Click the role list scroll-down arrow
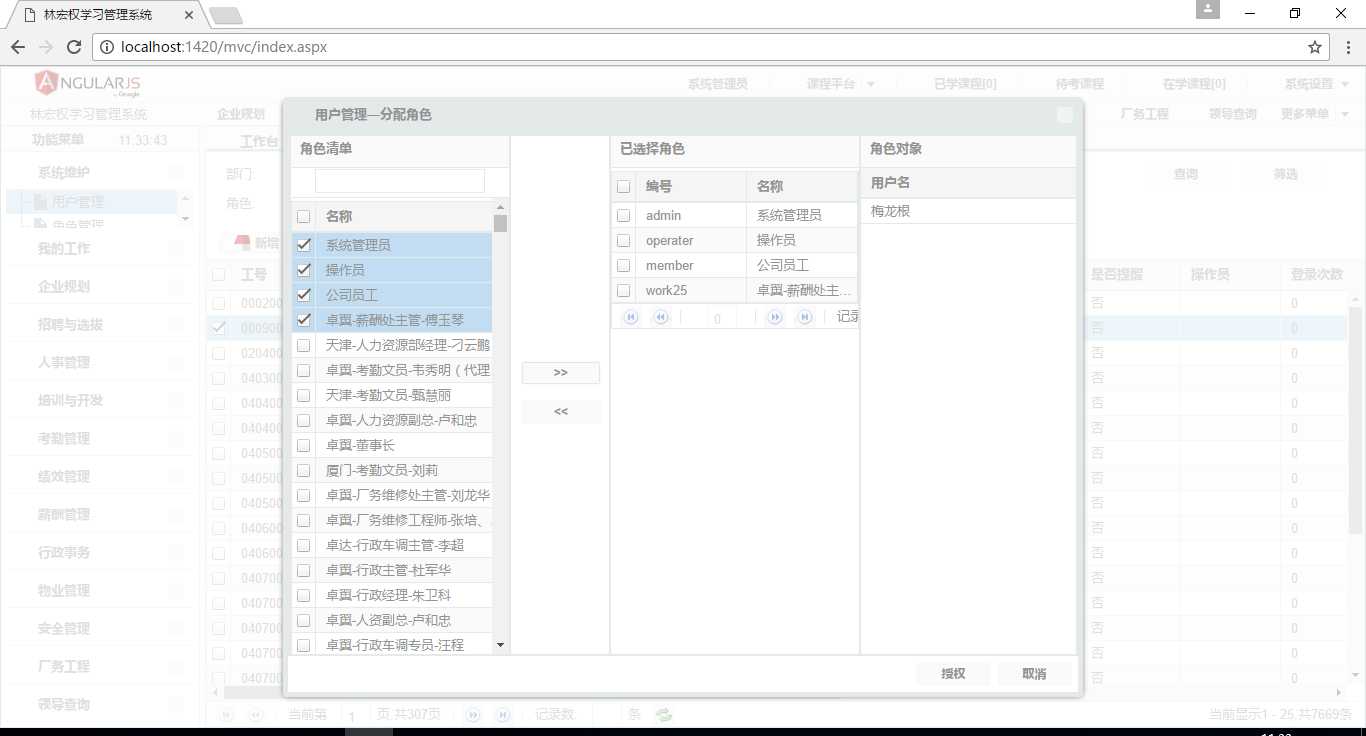Viewport: 1366px width, 736px height. (501, 645)
